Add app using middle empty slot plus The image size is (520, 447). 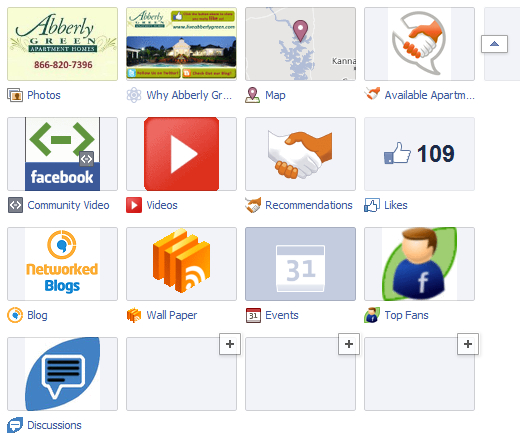click(349, 344)
